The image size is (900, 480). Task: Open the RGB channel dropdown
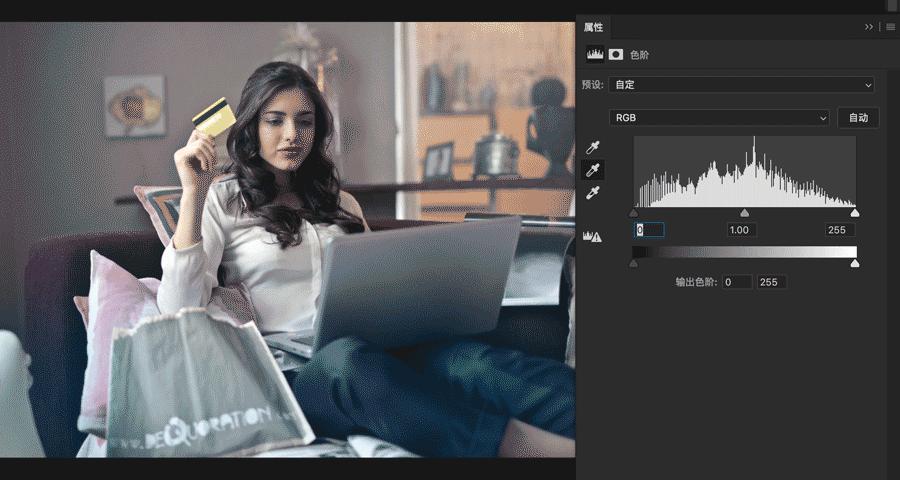(719, 118)
